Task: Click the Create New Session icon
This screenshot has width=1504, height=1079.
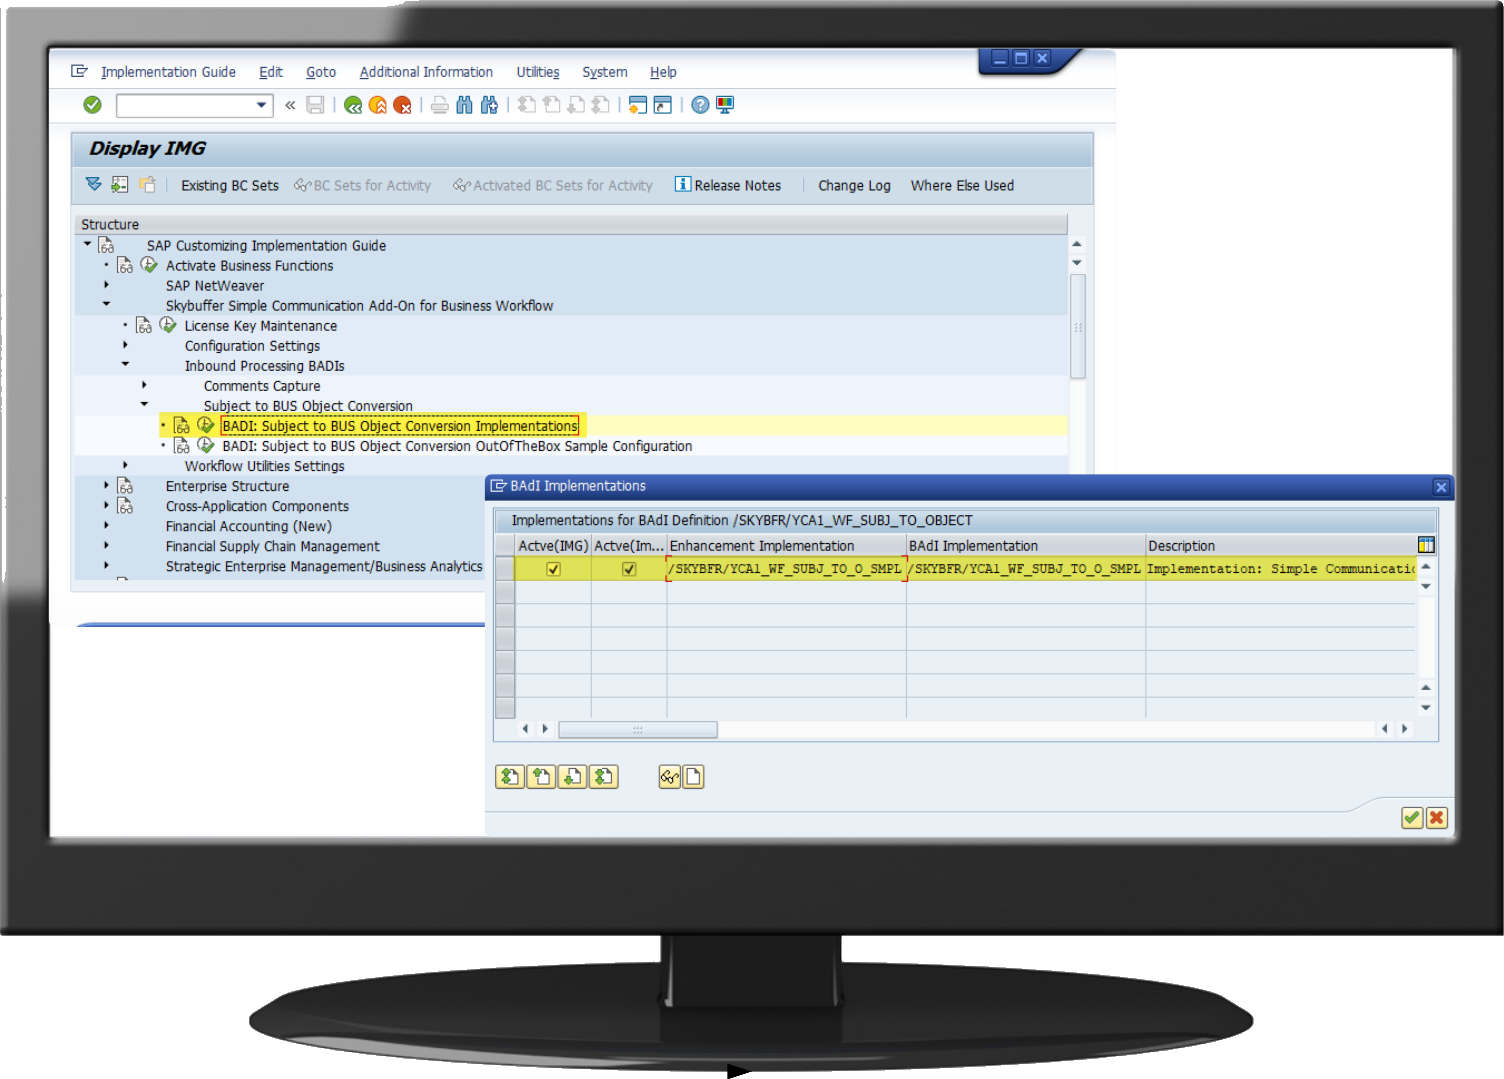Action: click(x=638, y=105)
